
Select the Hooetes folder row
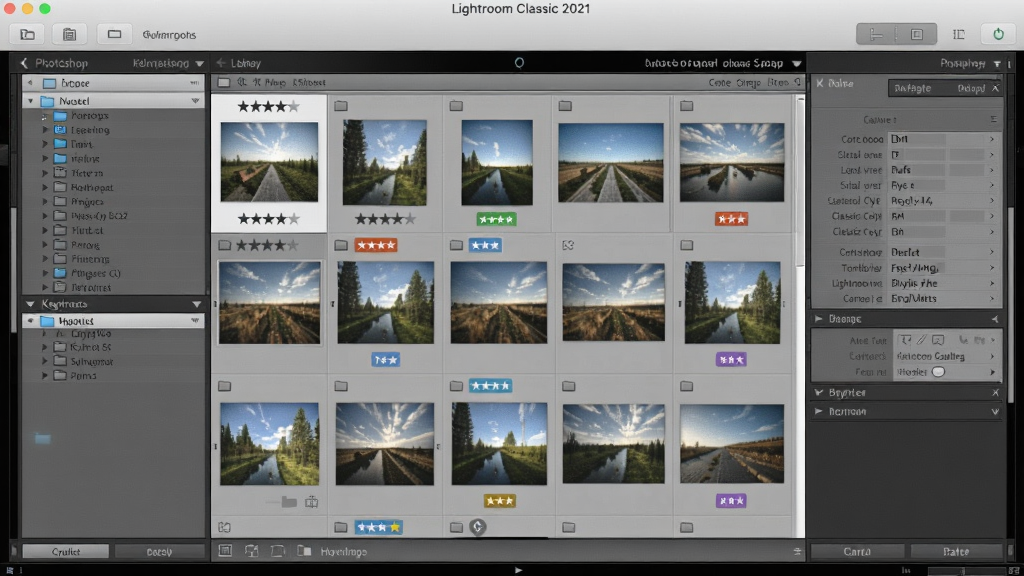click(114, 321)
